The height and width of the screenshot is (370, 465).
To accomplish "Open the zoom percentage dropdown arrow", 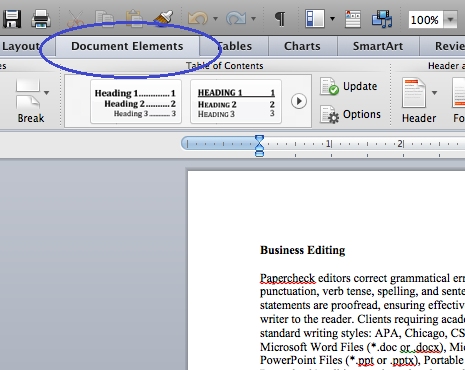I will [x=450, y=20].
